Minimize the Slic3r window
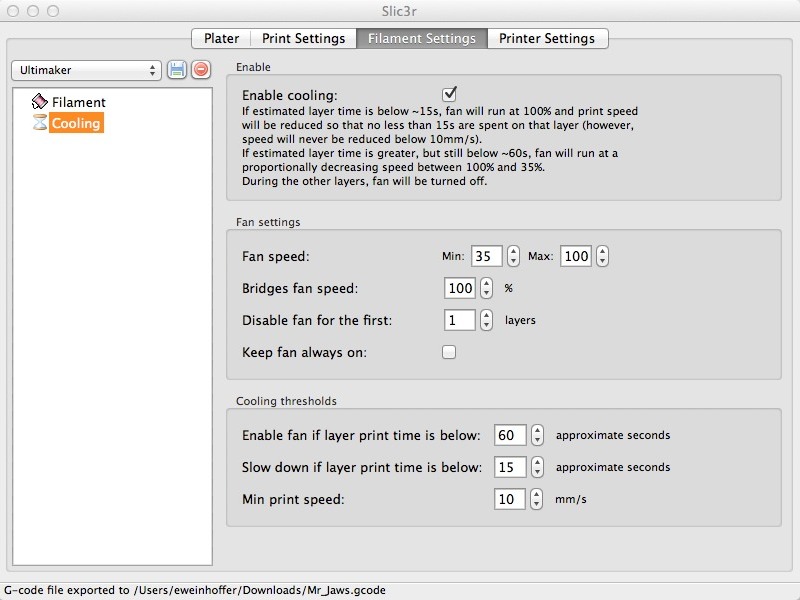800x600 pixels. click(33, 11)
